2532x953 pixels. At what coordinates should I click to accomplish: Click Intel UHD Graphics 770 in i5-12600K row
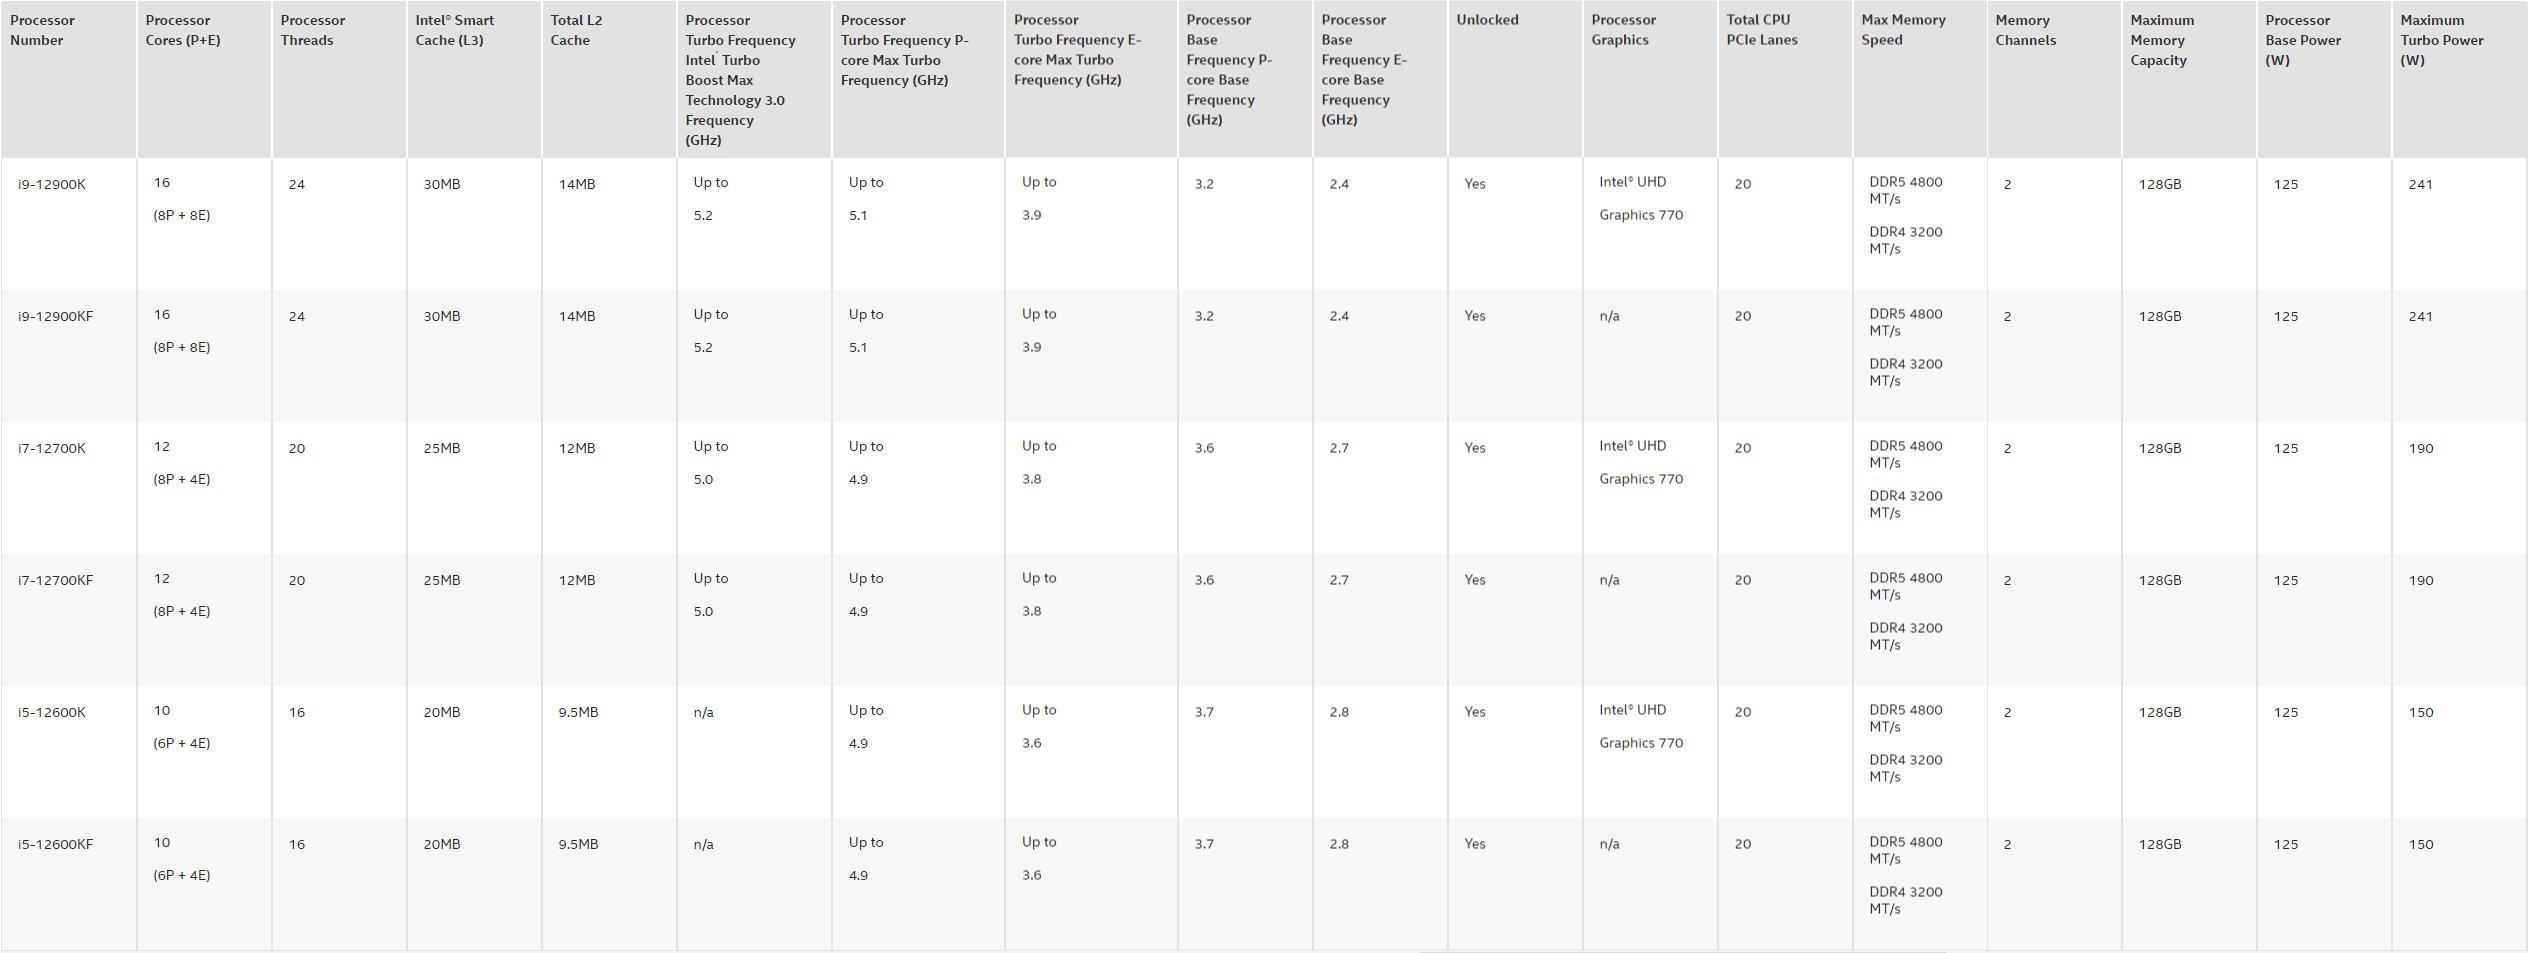coord(1641,726)
